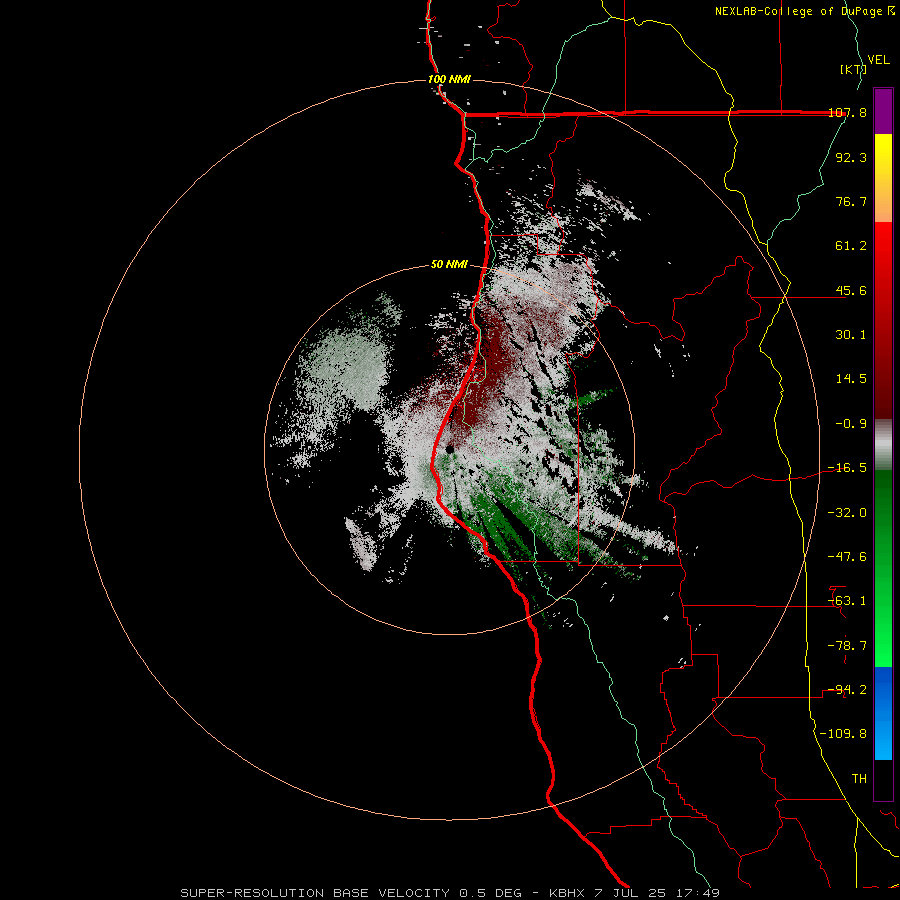900x900 pixels.
Task: Select the 76.7 legend value
Action: 851,201
